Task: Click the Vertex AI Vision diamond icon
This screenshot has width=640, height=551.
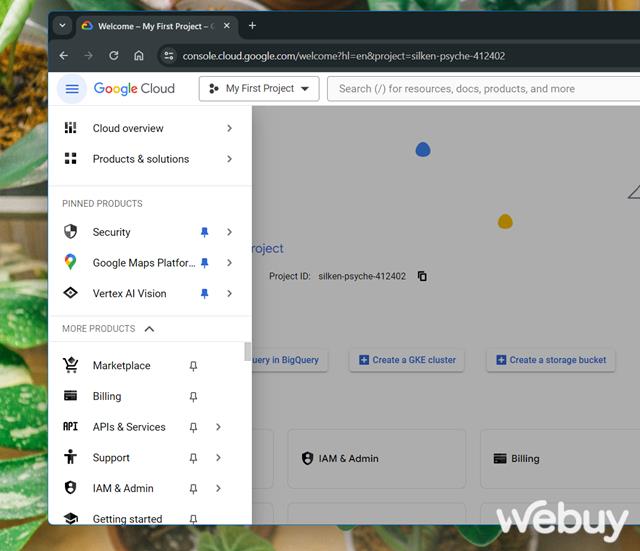Action: (x=71, y=293)
